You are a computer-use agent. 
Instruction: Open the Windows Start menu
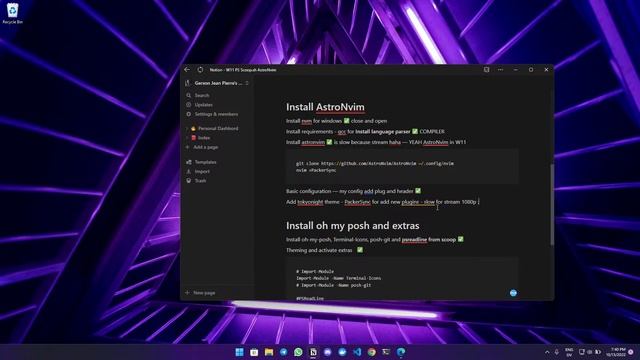[240, 352]
